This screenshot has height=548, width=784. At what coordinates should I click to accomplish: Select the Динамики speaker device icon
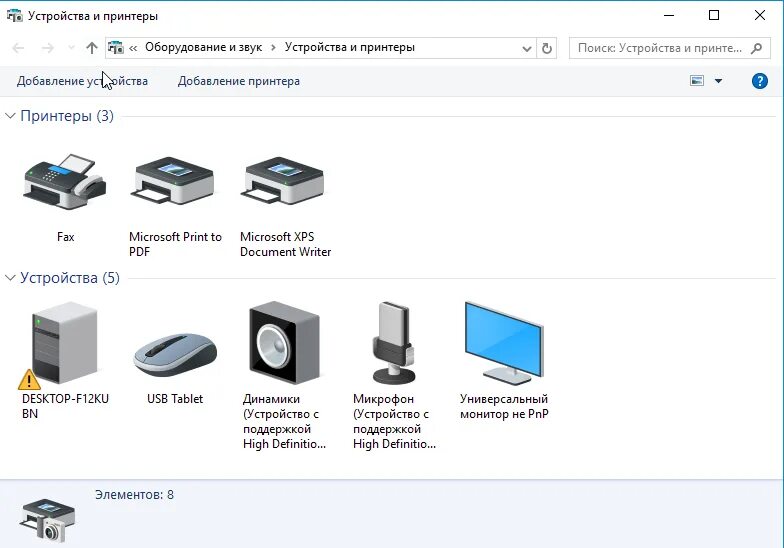coord(284,343)
